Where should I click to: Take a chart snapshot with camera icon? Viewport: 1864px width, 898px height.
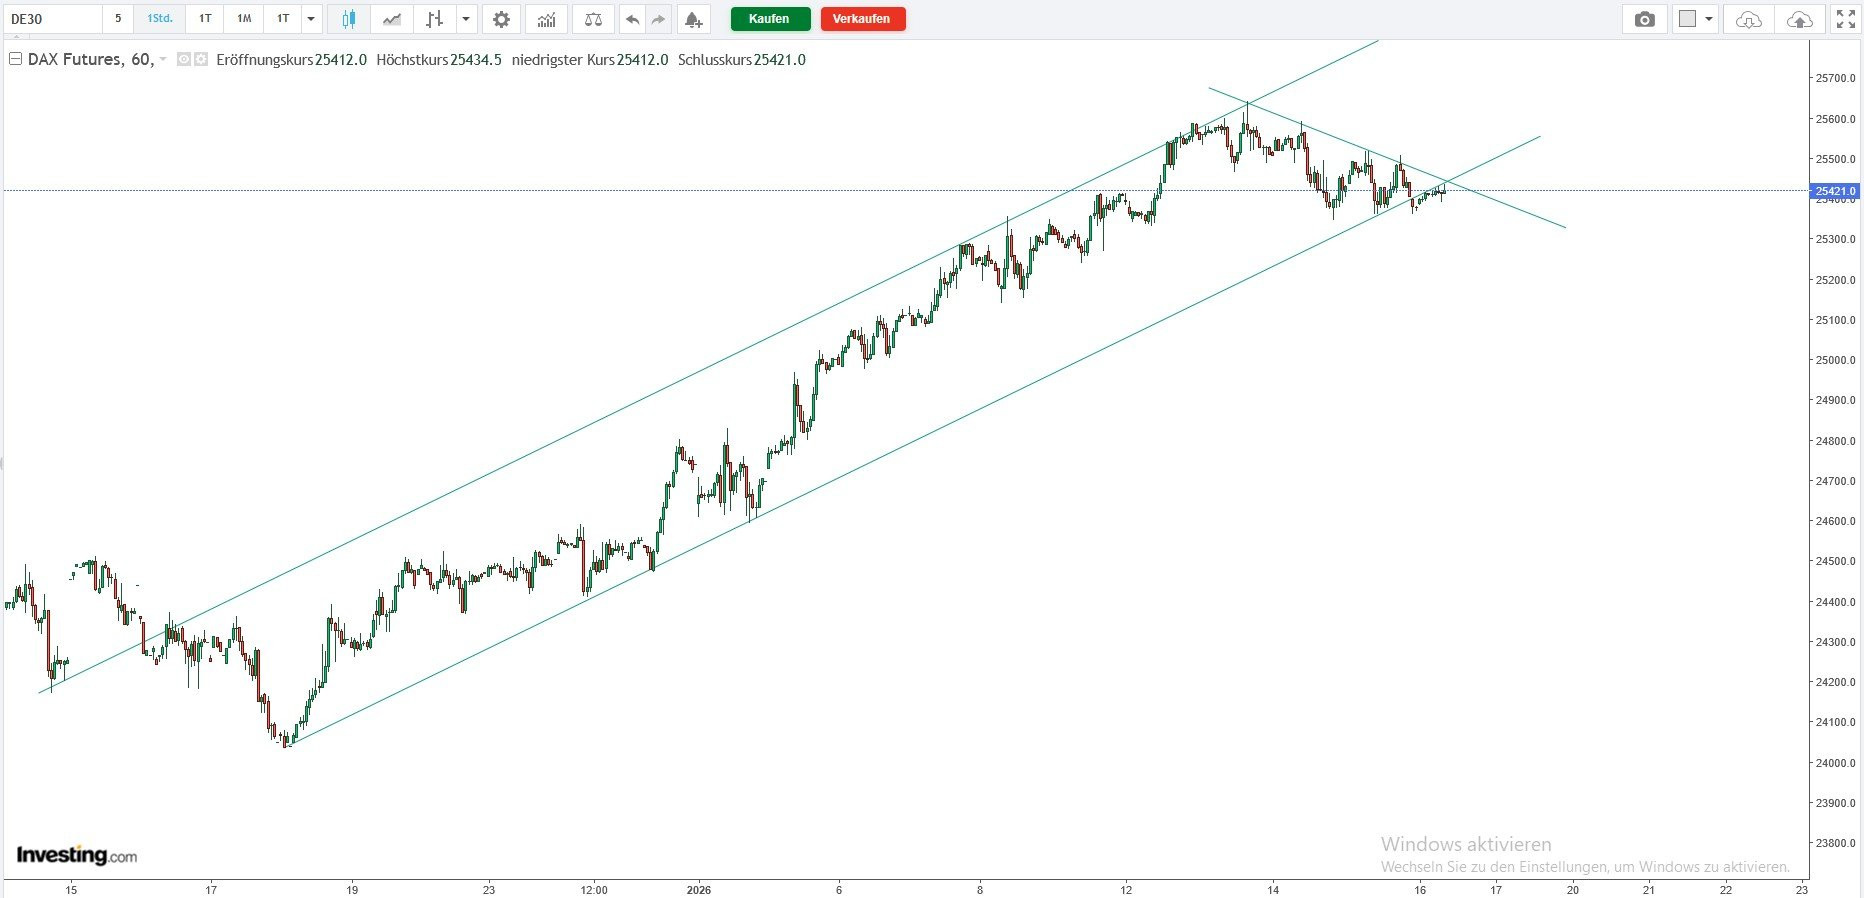[1644, 19]
